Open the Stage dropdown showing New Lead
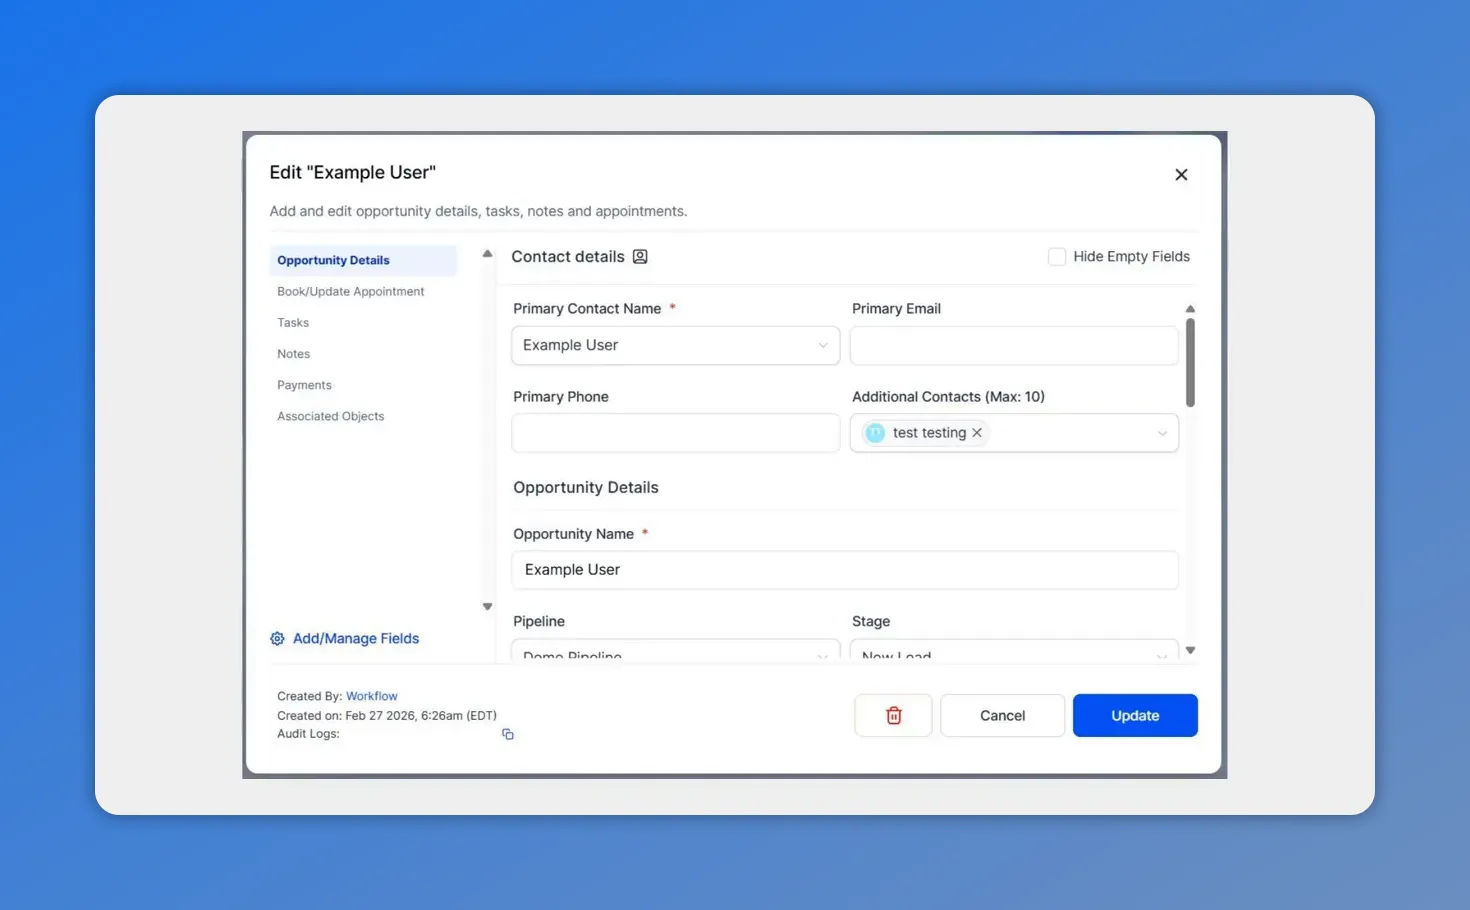1470x910 pixels. click(x=1161, y=653)
